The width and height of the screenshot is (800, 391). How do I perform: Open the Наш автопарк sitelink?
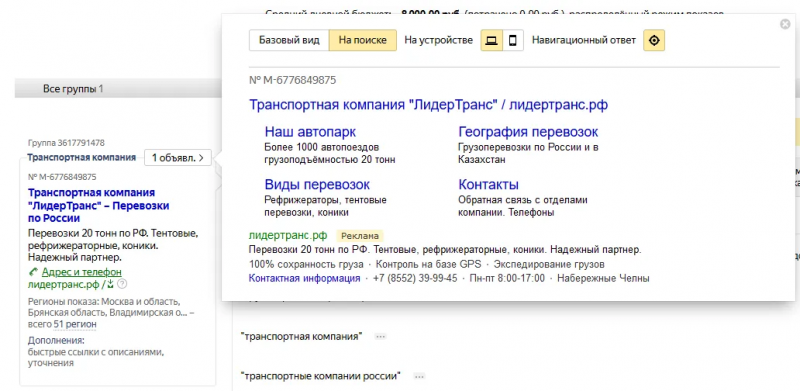(310, 132)
